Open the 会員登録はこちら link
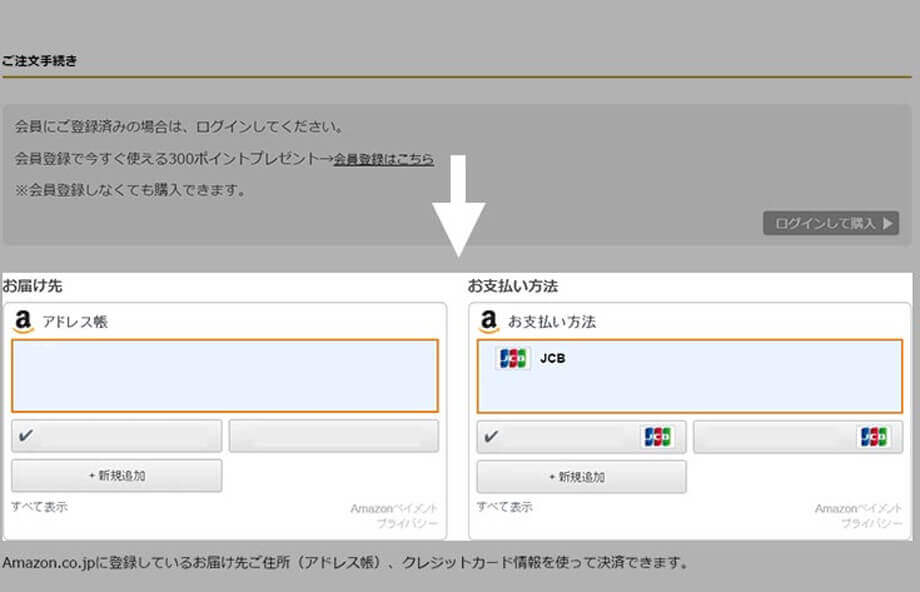The height and width of the screenshot is (592, 920). point(383,159)
